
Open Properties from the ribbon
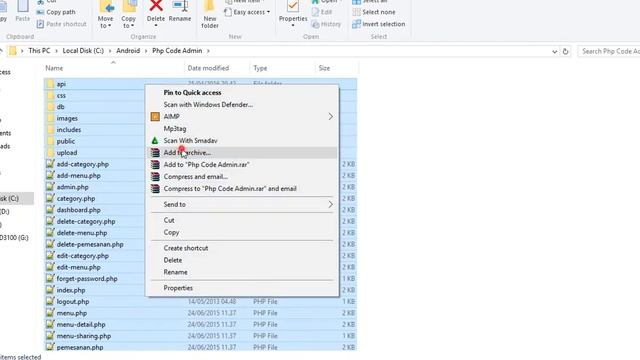tap(293, 14)
